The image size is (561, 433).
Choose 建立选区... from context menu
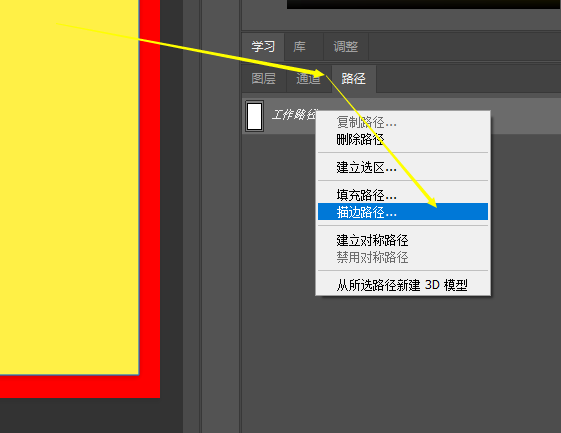[403, 167]
